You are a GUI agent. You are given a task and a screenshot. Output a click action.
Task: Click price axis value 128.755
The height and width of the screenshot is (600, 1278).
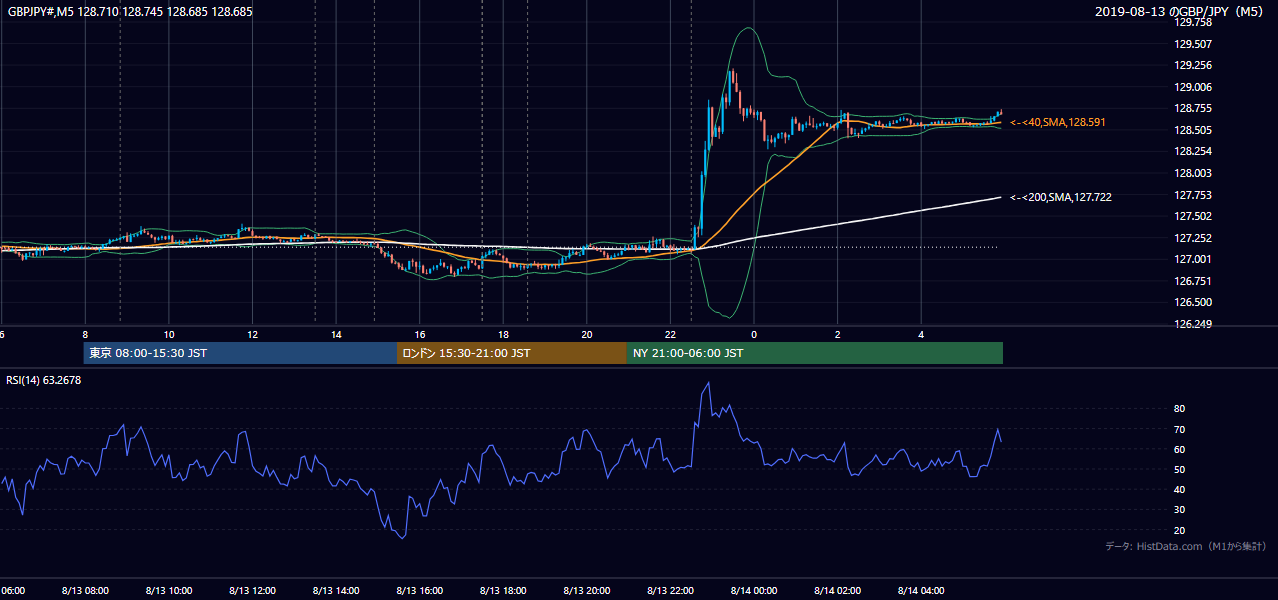(x=1194, y=108)
